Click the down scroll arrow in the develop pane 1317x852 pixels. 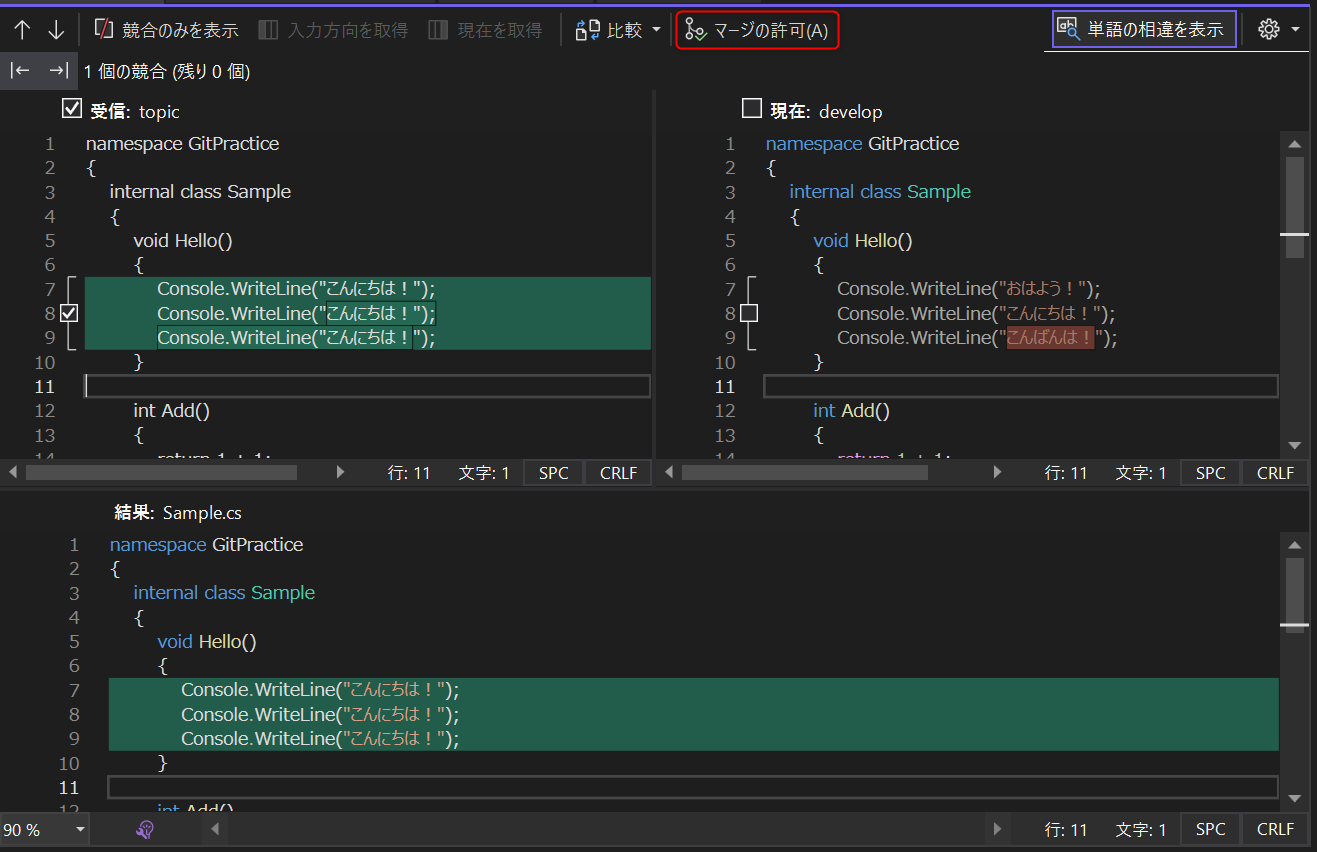click(x=1295, y=445)
